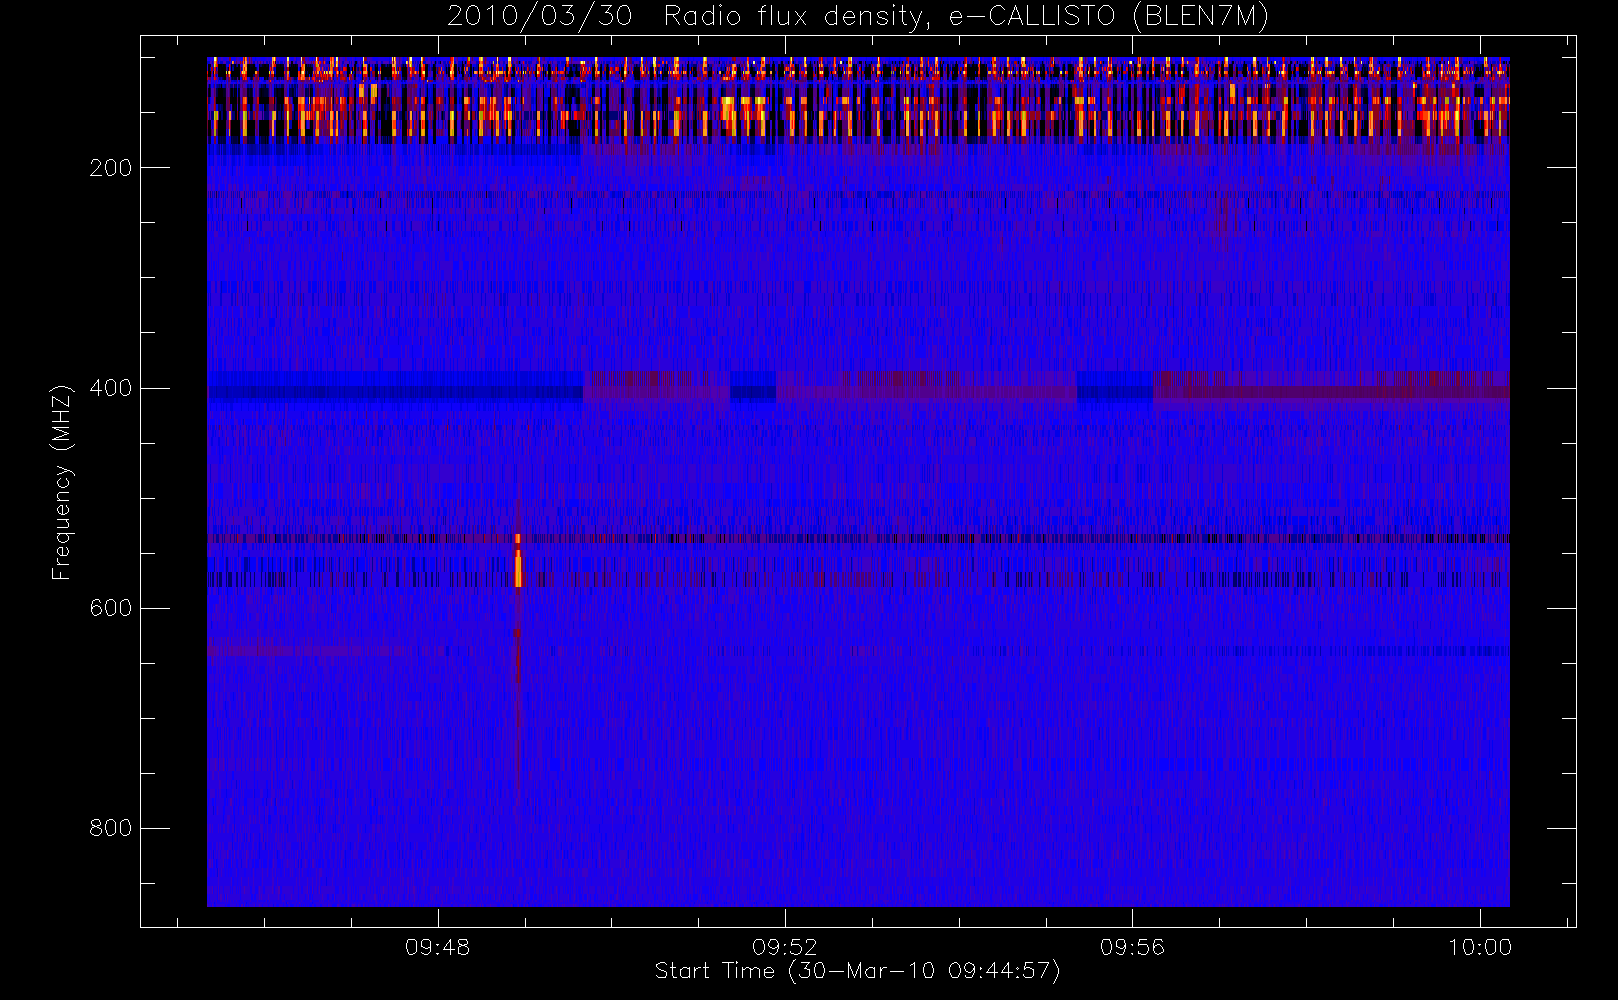Click the 'Frequency (MHZ)' y-axis label
Image resolution: width=1618 pixels, height=1000 pixels.
point(62,482)
